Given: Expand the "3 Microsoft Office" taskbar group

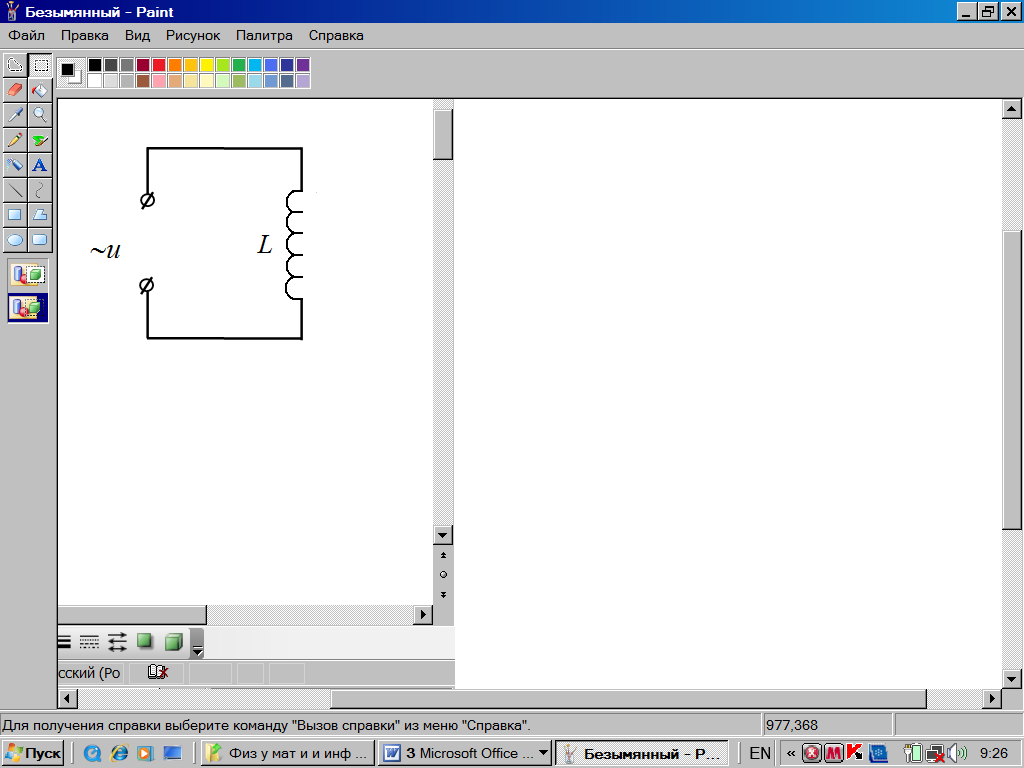Looking at the screenshot, I should point(466,754).
